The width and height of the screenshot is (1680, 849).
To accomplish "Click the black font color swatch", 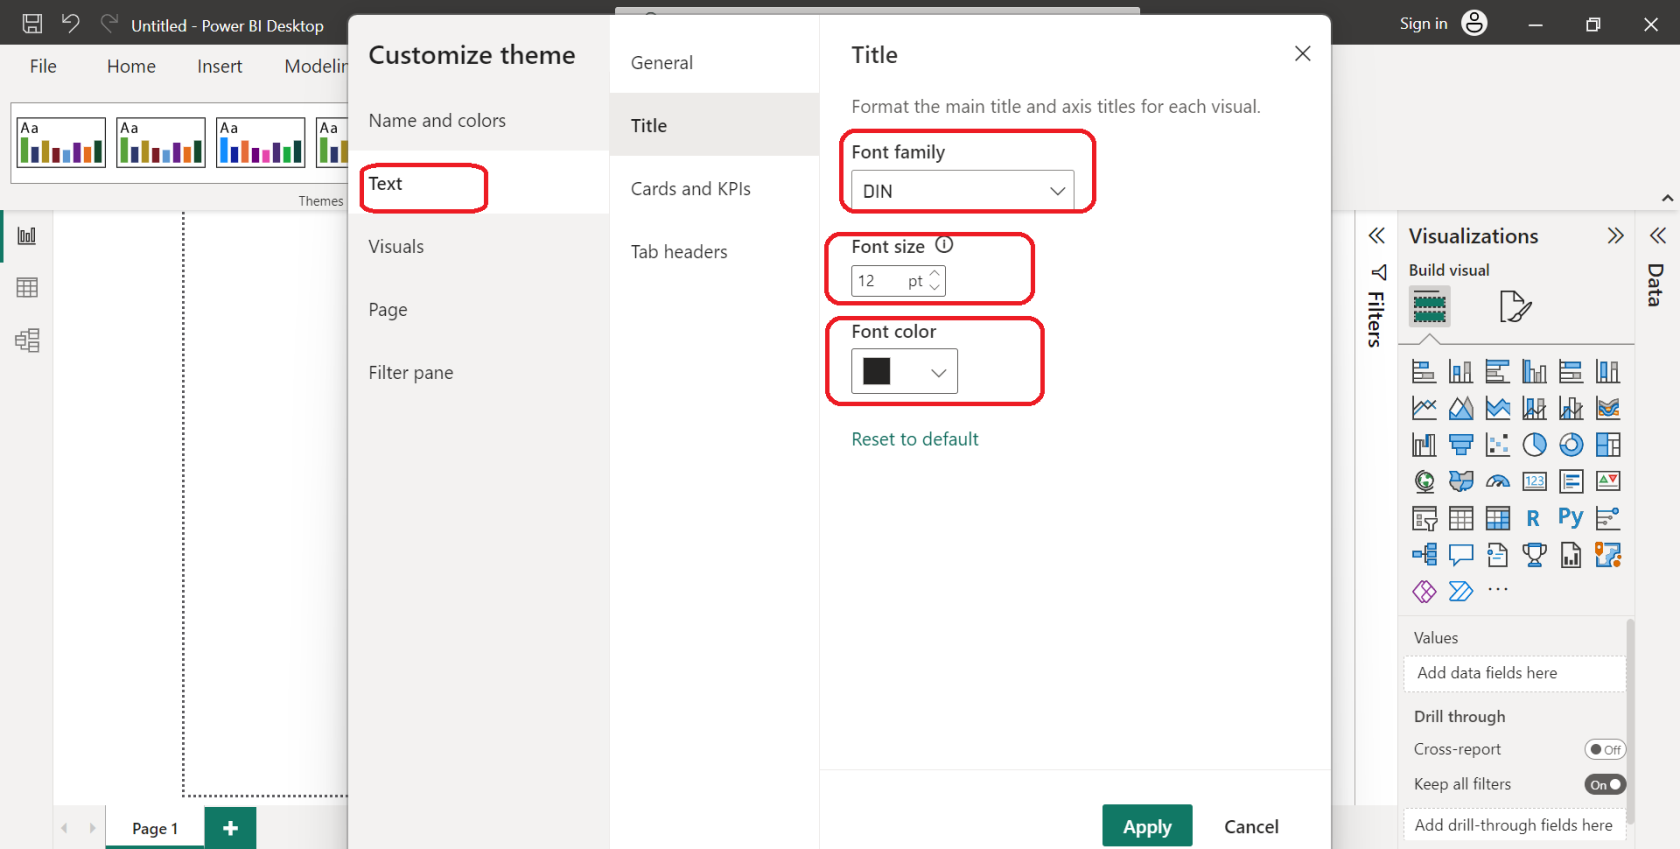I will (x=877, y=371).
